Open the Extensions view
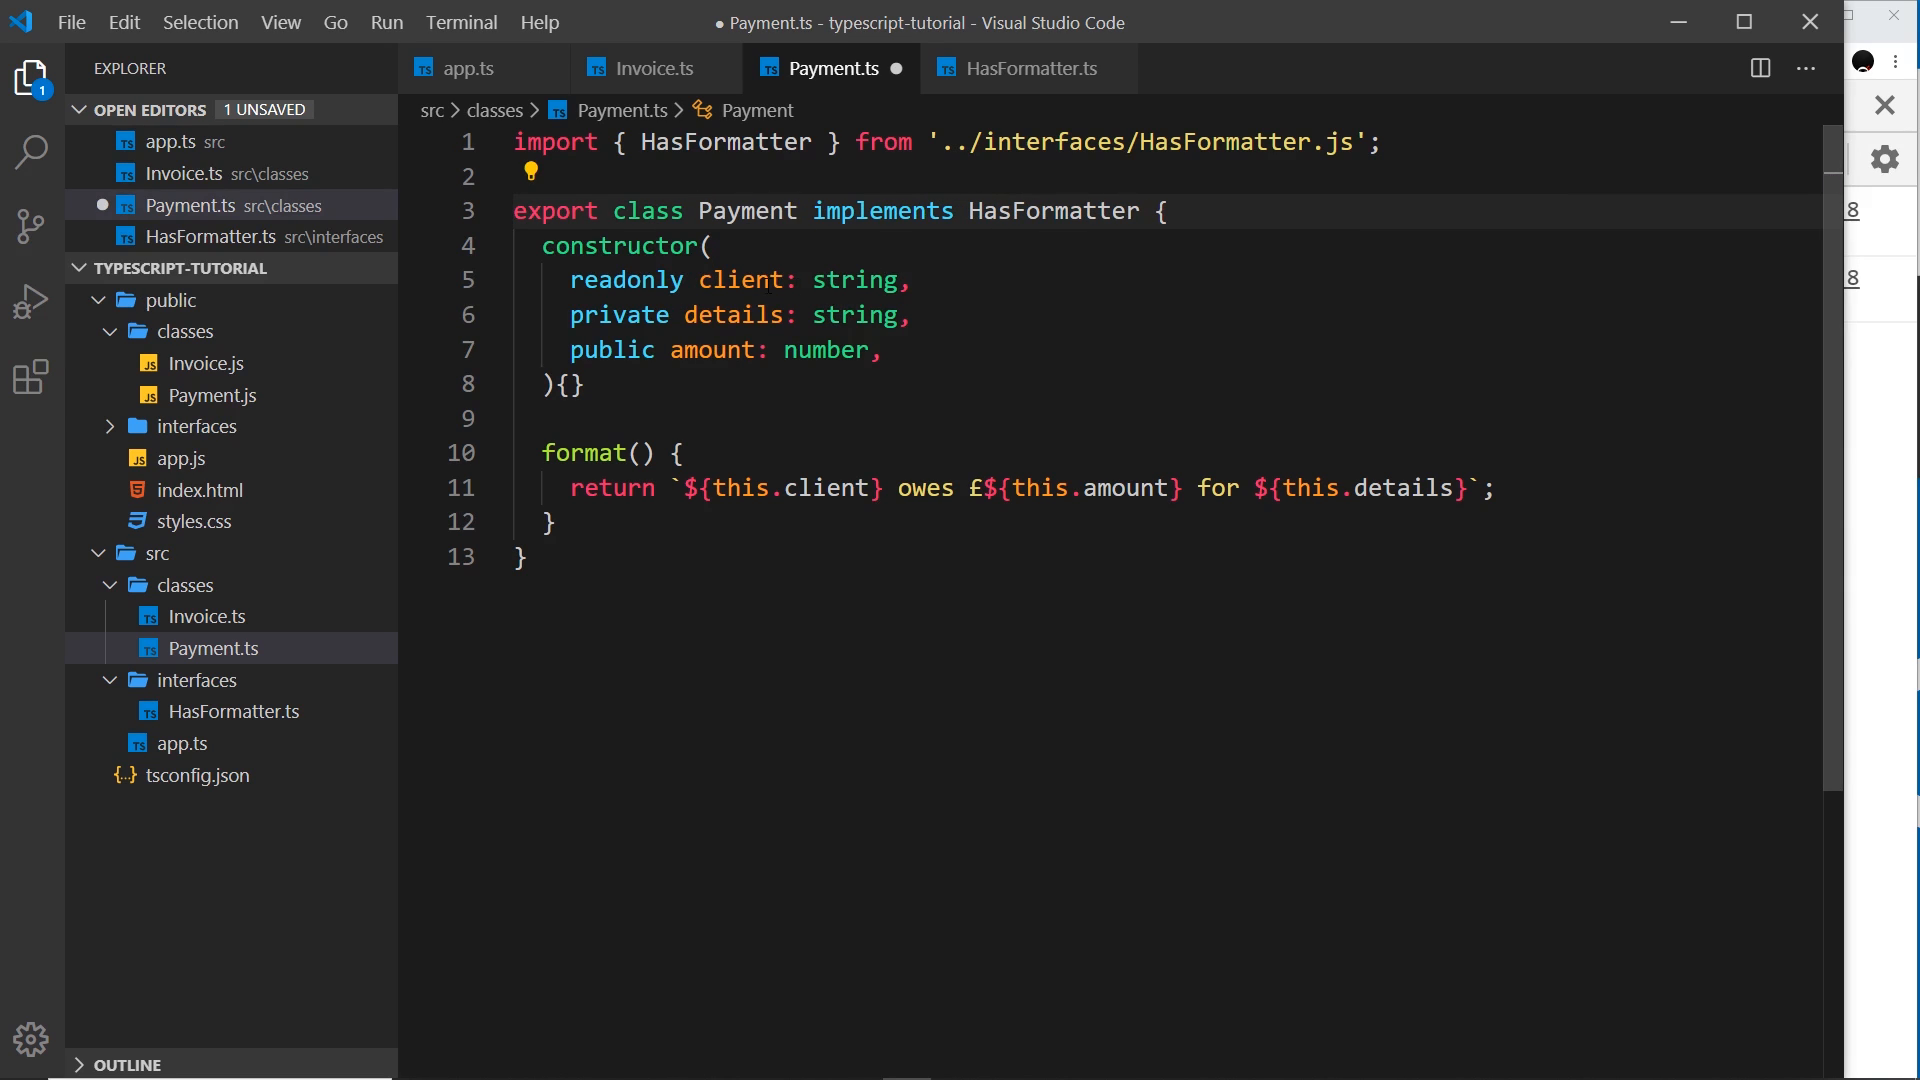Screen dimensions: 1920x1080 pyautogui.click(x=31, y=377)
